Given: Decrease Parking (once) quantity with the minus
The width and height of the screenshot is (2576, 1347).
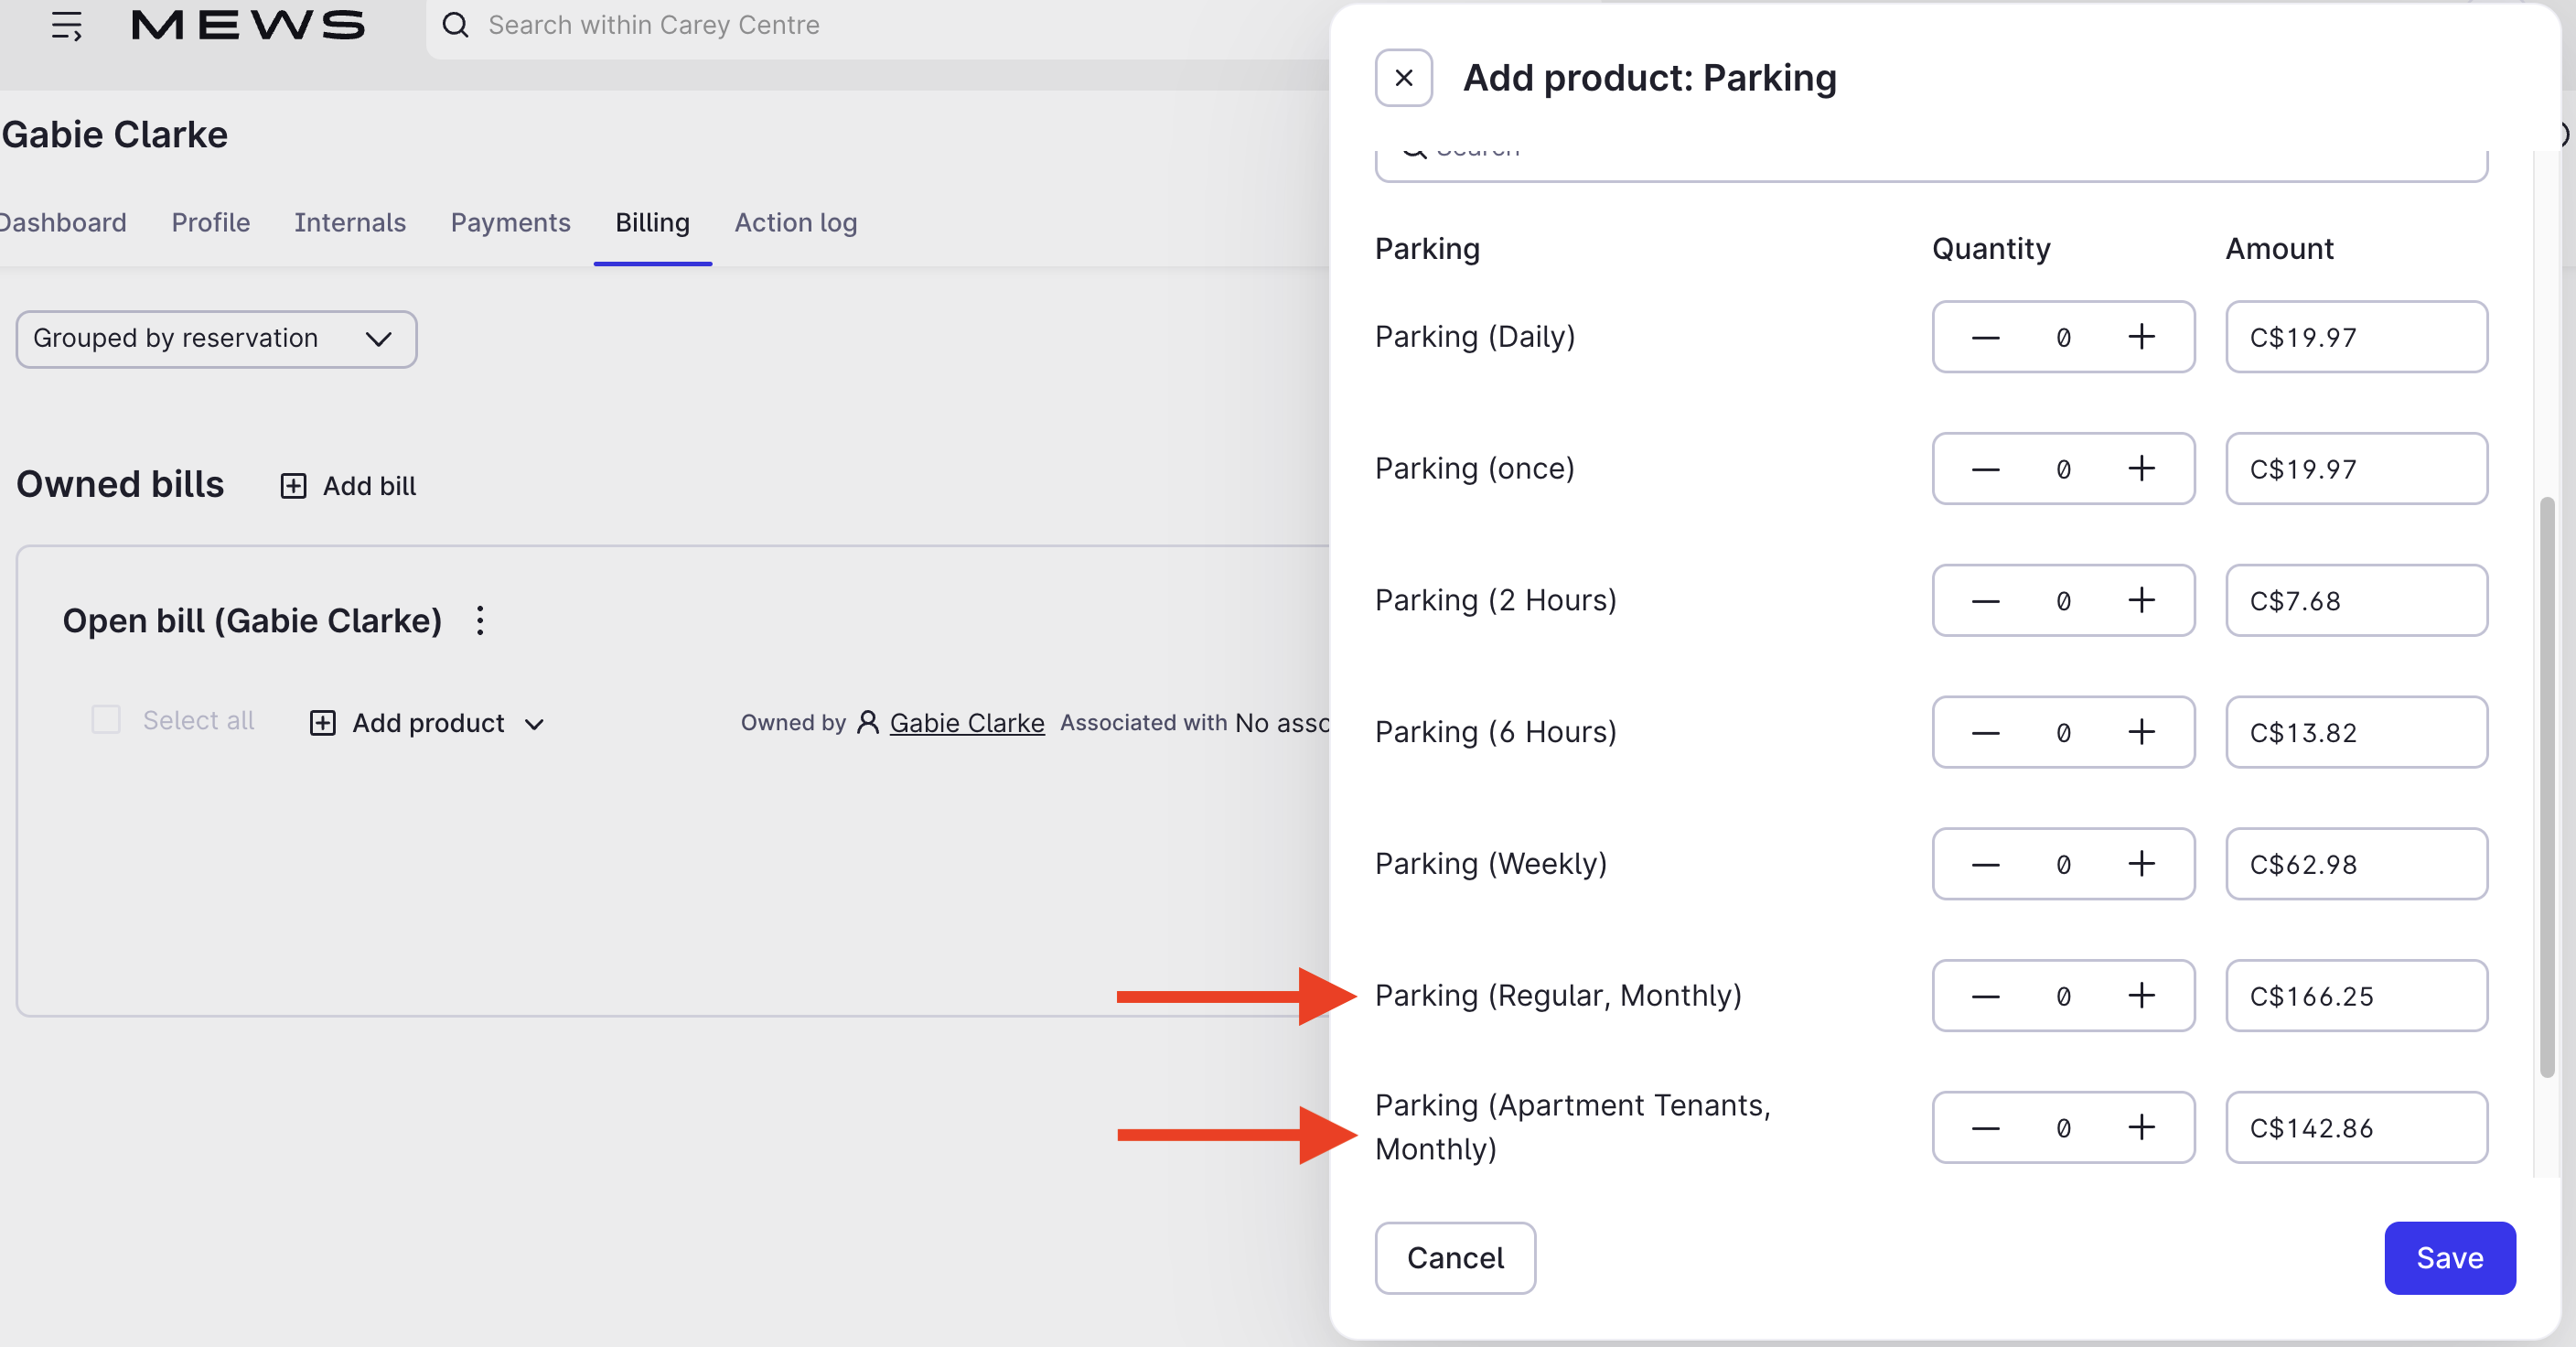Looking at the screenshot, I should (x=1985, y=469).
